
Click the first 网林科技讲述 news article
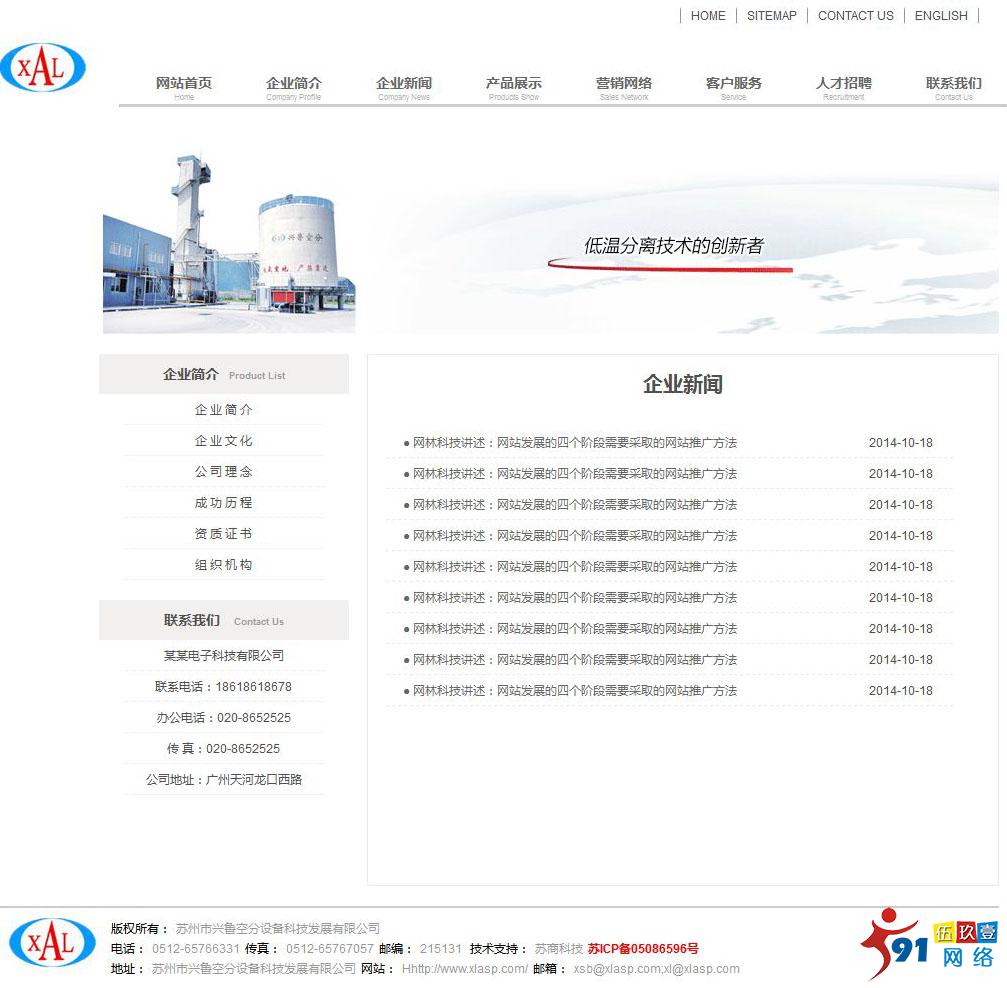[572, 442]
